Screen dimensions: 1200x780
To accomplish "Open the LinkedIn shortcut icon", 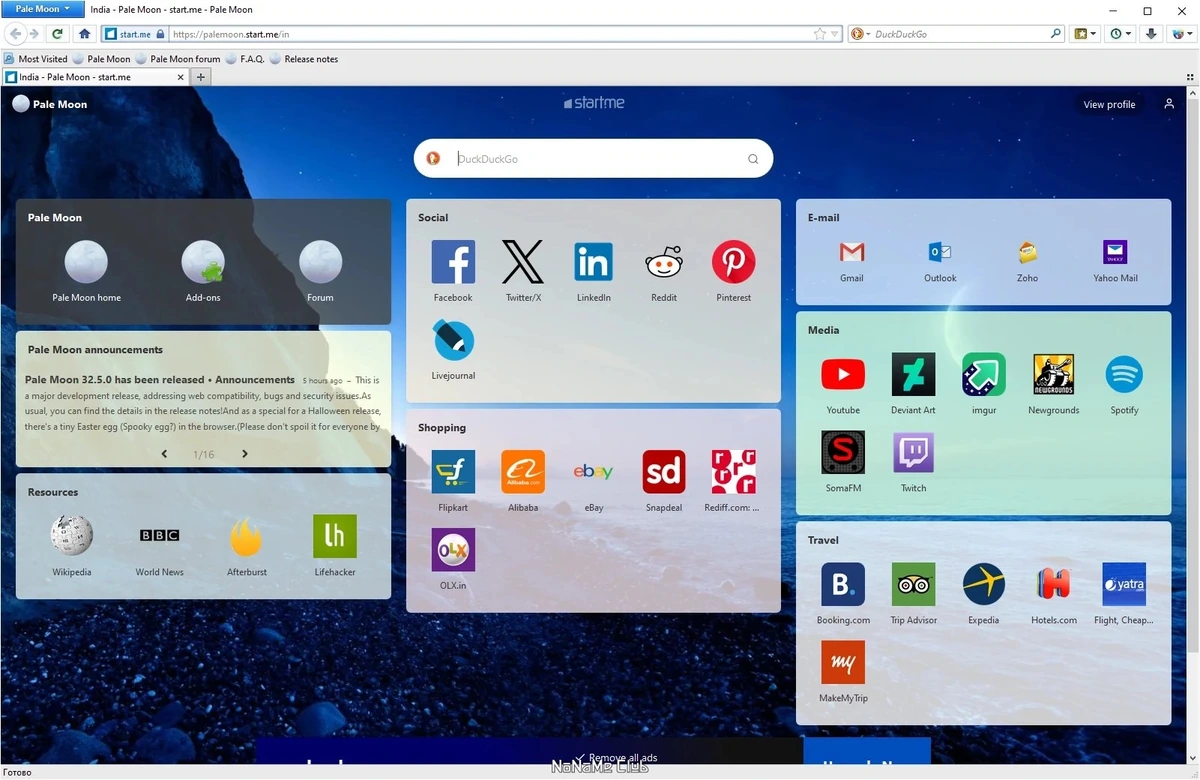I will tap(594, 262).
